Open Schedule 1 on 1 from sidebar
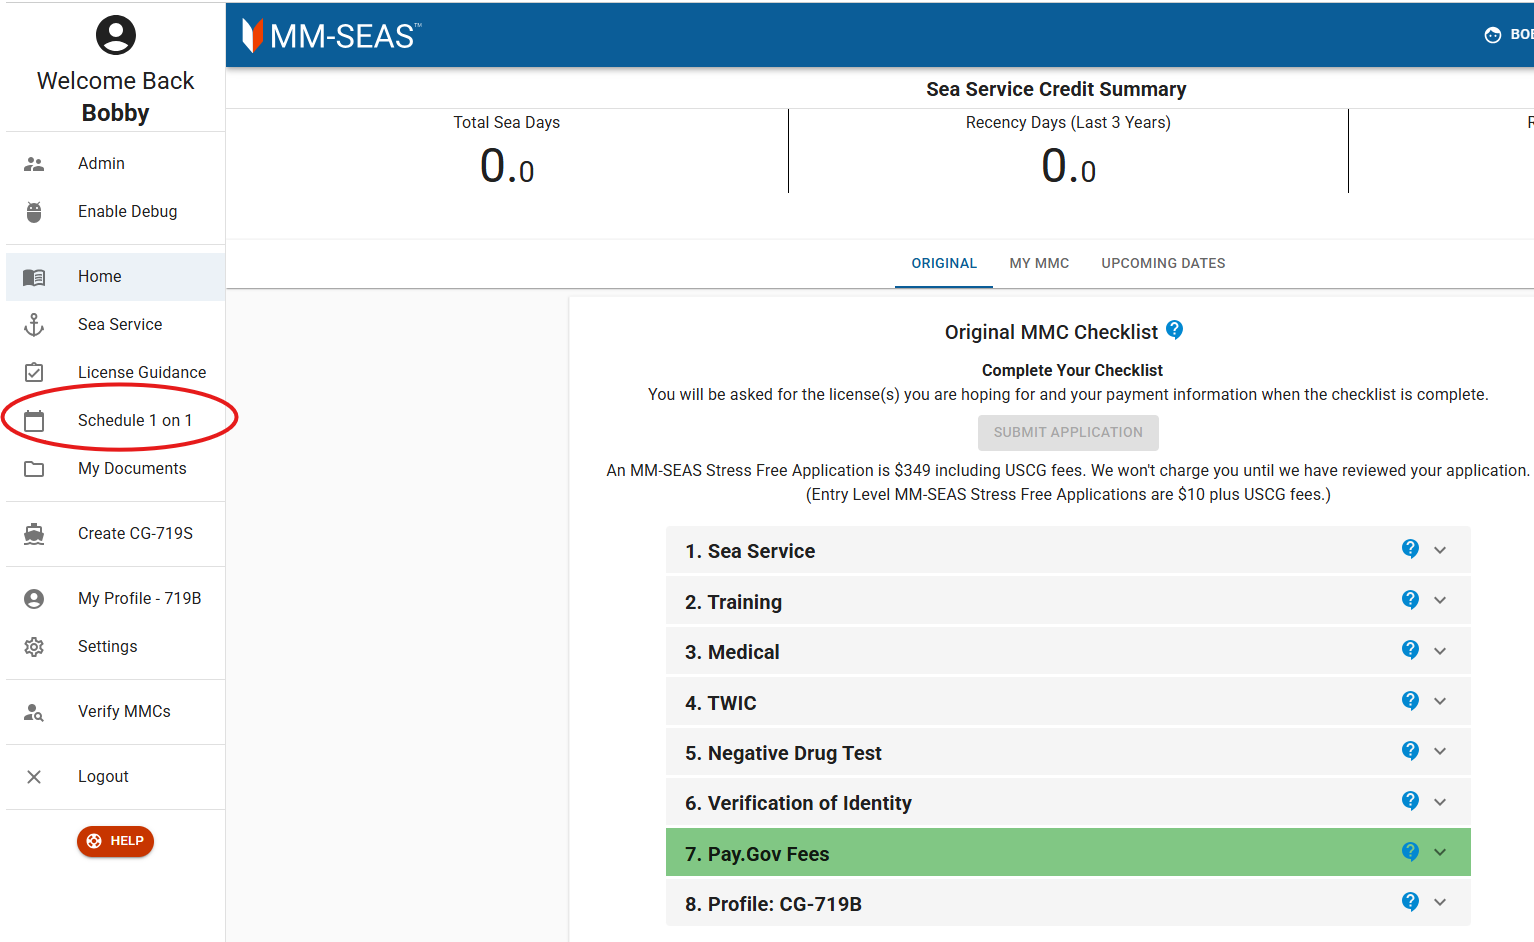Viewport: 1534px width, 942px height. point(115,421)
